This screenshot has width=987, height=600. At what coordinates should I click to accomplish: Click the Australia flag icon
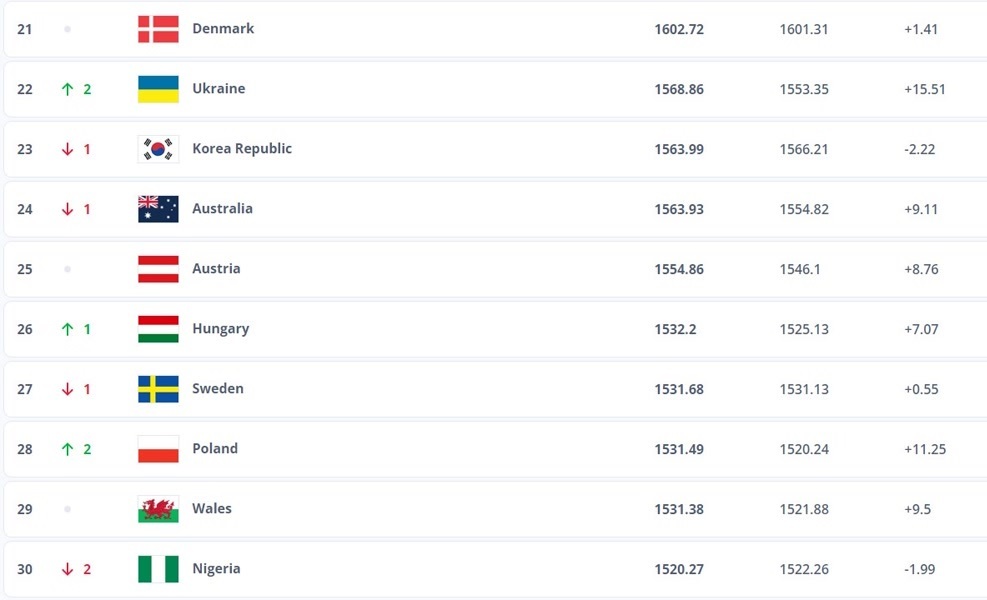click(158, 209)
